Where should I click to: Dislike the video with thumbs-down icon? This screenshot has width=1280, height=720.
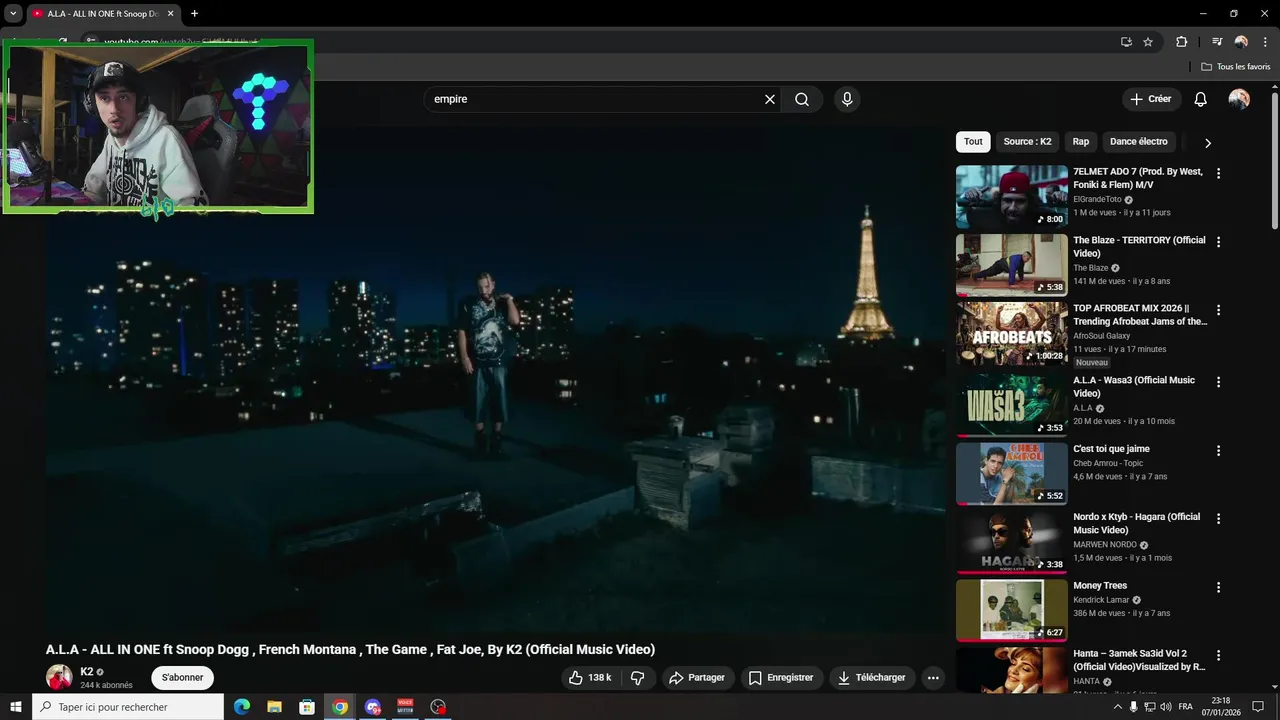click(x=638, y=677)
